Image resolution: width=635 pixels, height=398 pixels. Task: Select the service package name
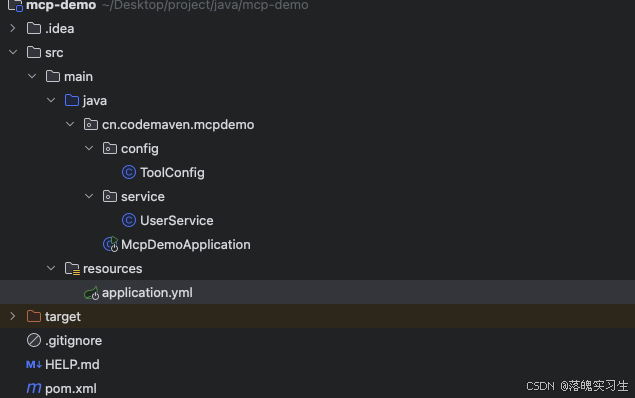tap(143, 196)
